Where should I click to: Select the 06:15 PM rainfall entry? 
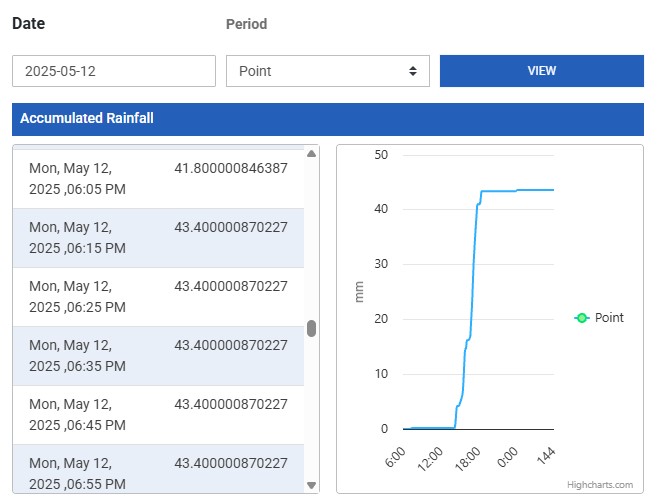[x=158, y=237]
